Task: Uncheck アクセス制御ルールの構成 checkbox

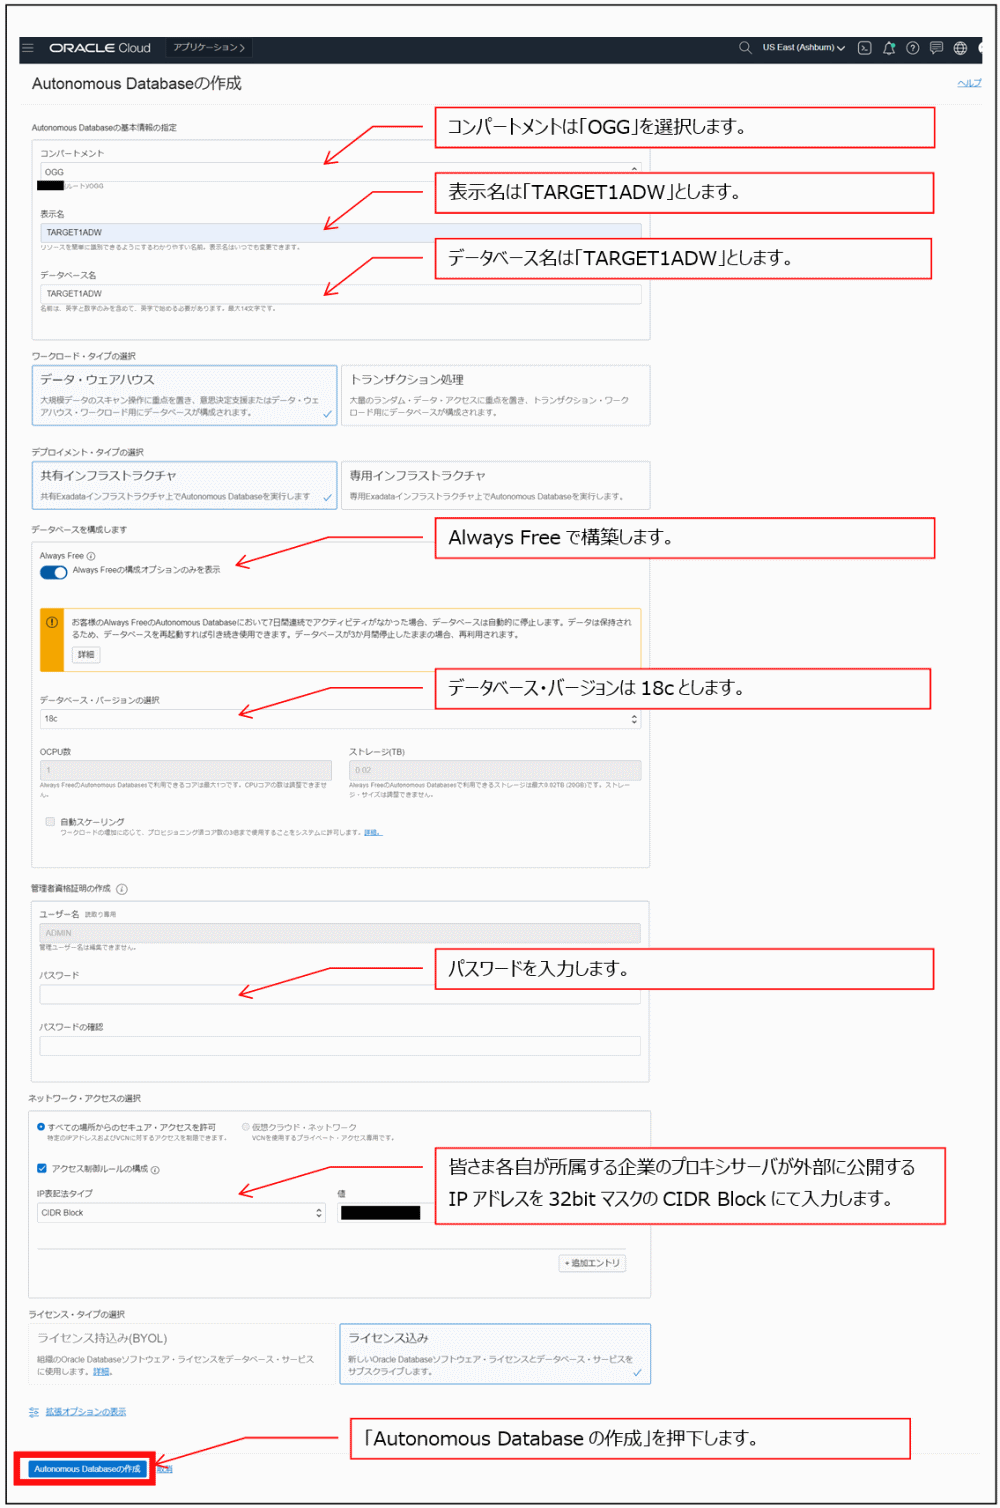Action: click(x=42, y=1168)
